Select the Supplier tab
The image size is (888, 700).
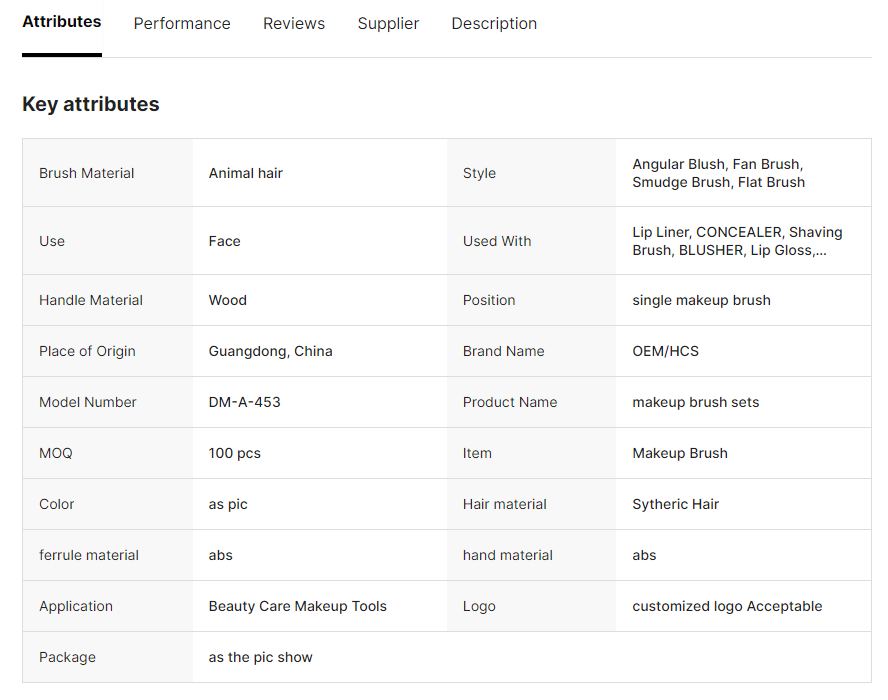pyautogui.click(x=388, y=24)
